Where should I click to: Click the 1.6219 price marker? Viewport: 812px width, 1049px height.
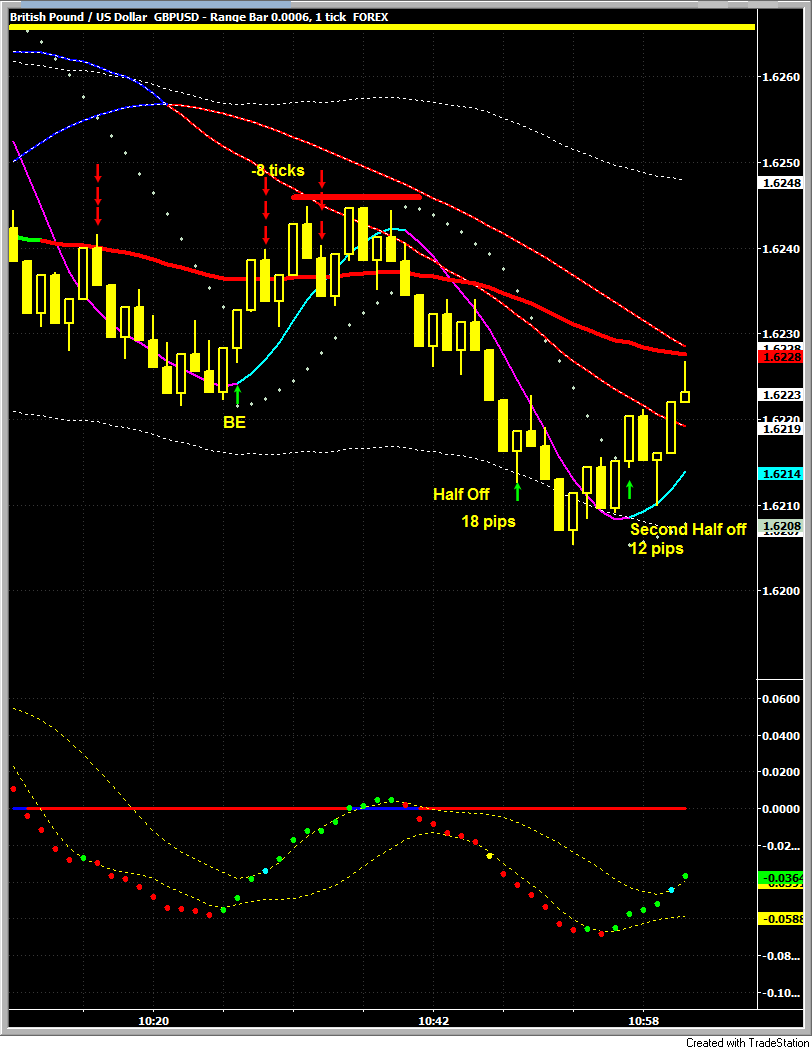[781, 429]
